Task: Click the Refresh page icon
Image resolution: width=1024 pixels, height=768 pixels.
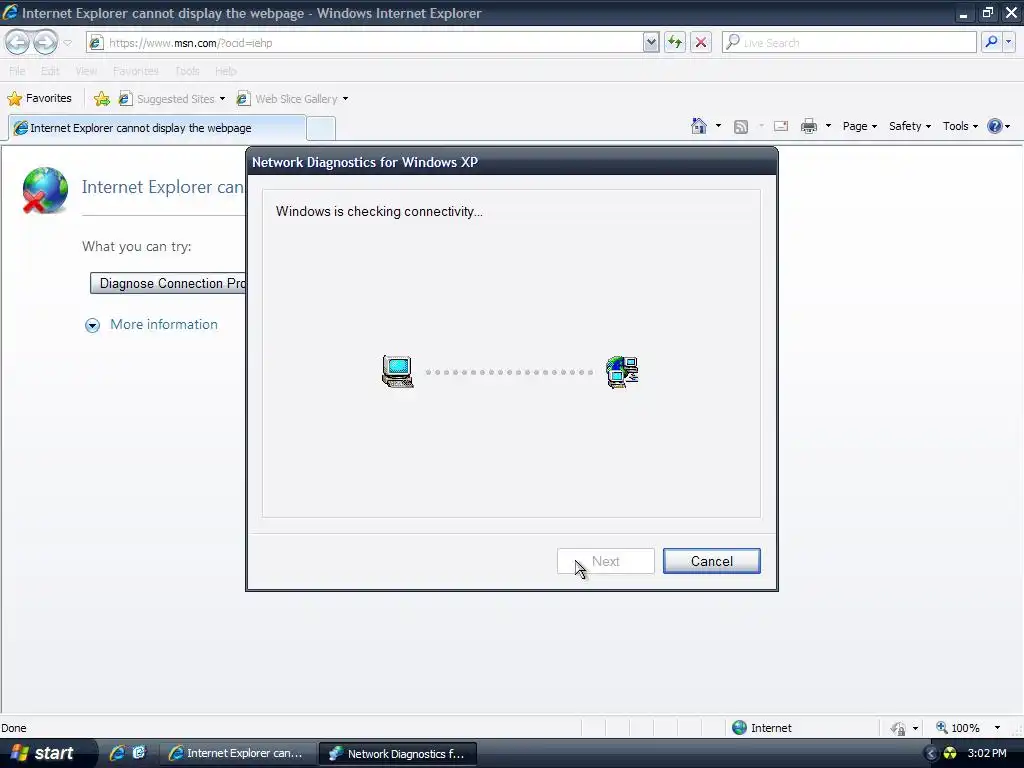Action: [675, 42]
